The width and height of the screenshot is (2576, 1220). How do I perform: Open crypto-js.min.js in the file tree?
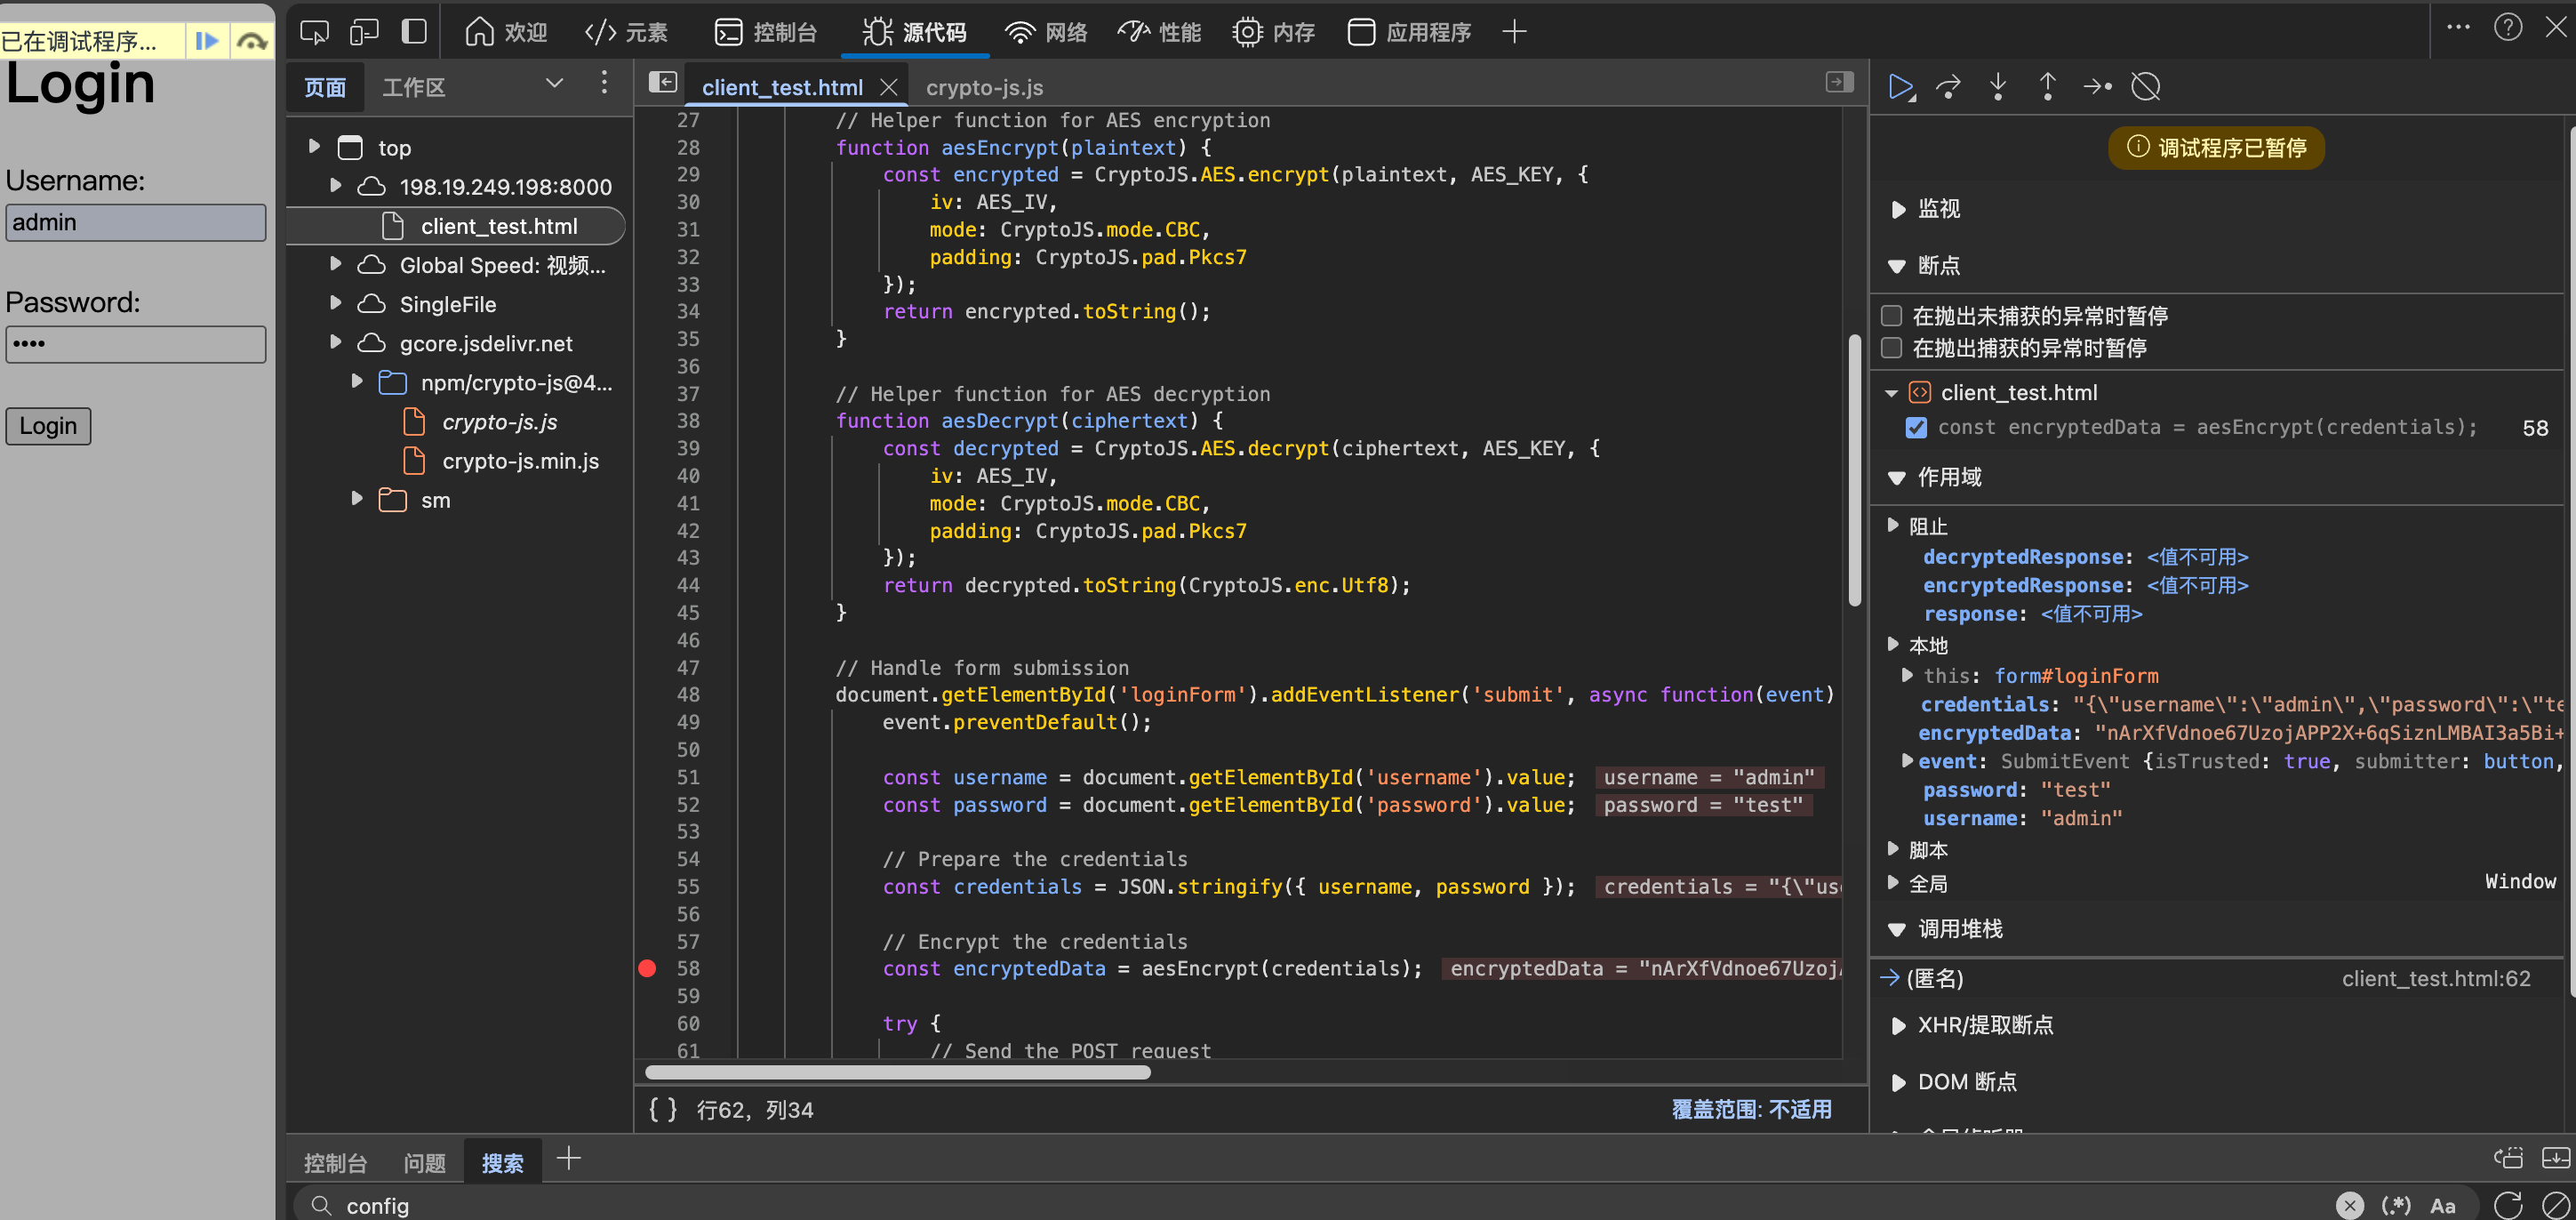[x=520, y=461]
